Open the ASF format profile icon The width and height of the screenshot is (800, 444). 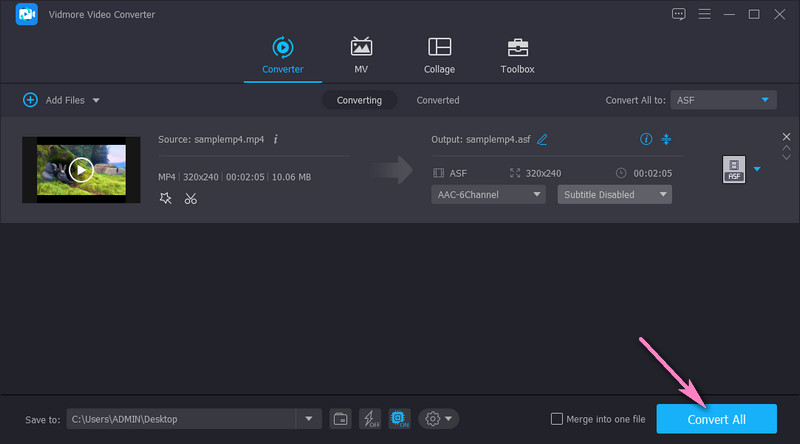tap(733, 170)
